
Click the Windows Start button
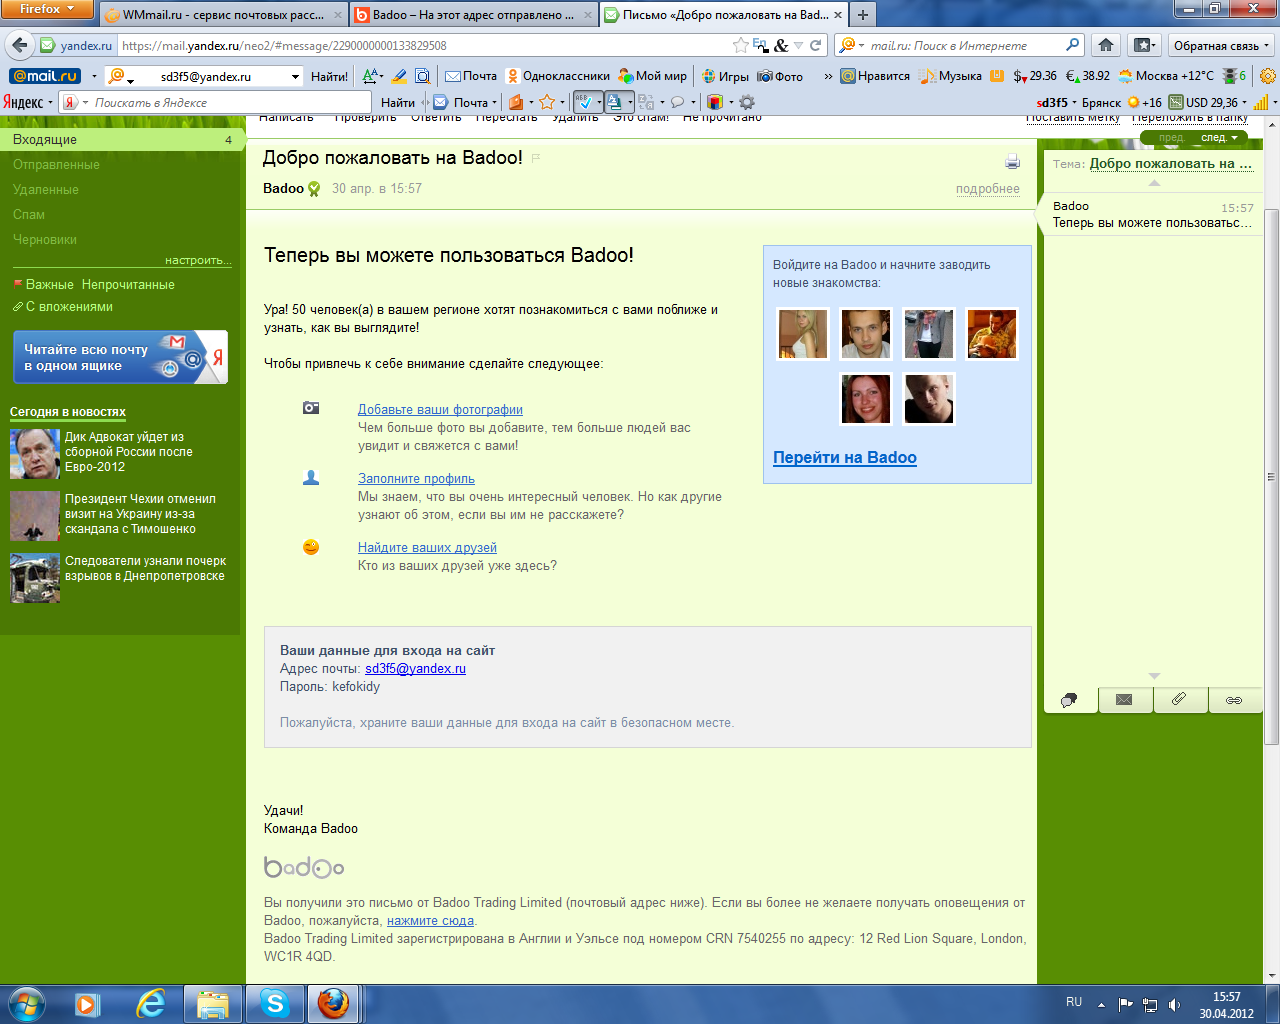click(x=27, y=1003)
